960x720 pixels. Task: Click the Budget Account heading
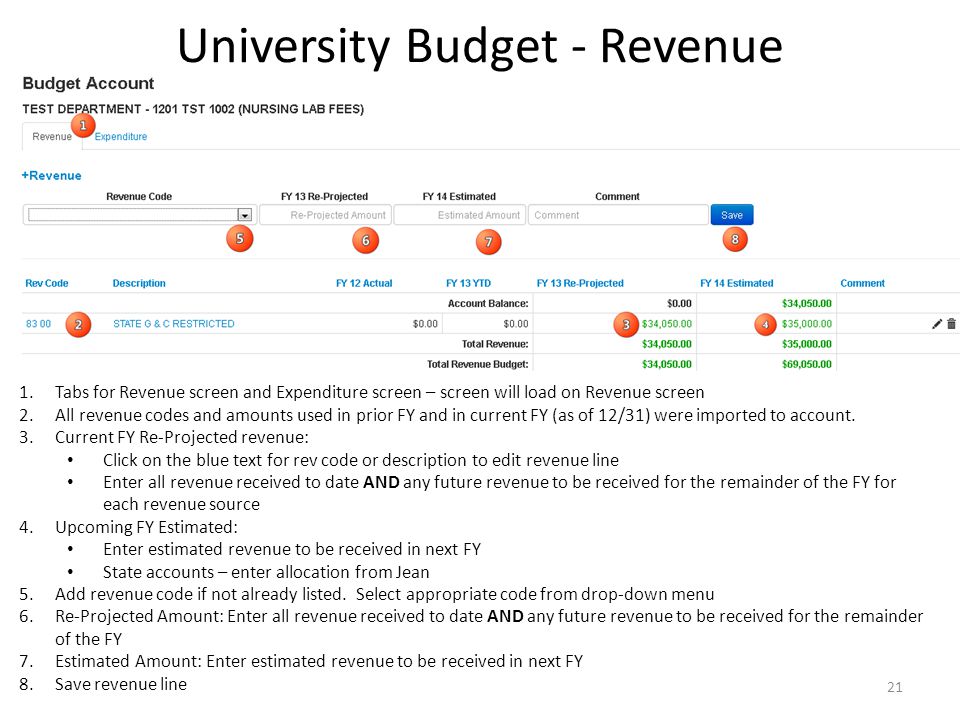pyautogui.click(x=88, y=83)
